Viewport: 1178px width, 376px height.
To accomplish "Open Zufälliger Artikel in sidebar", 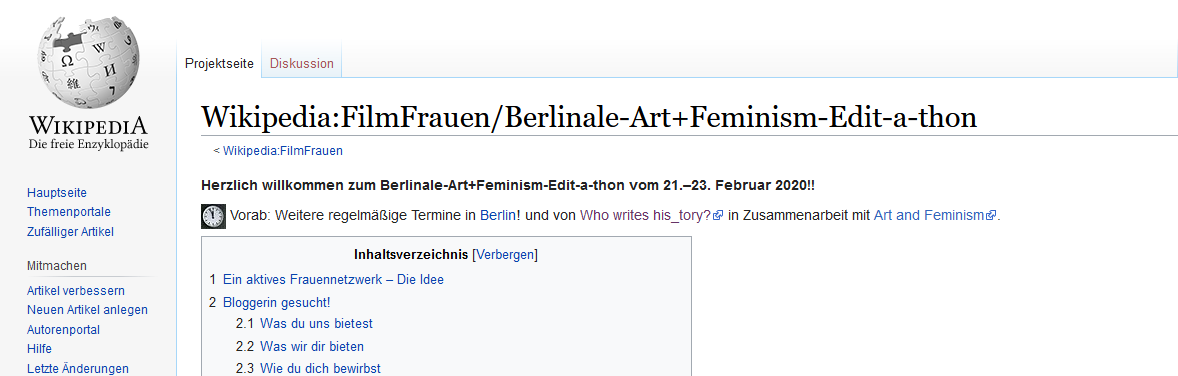I will tap(71, 232).
